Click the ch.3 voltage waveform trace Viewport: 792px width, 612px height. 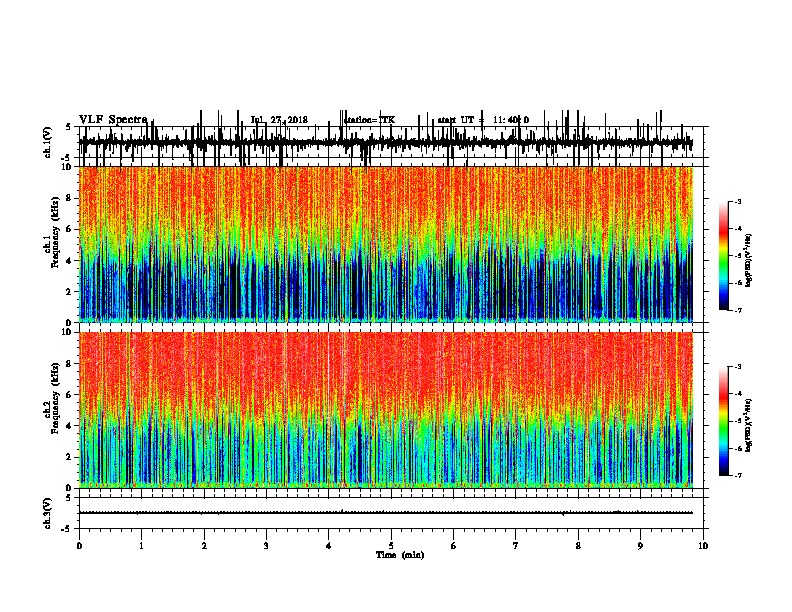(386, 513)
